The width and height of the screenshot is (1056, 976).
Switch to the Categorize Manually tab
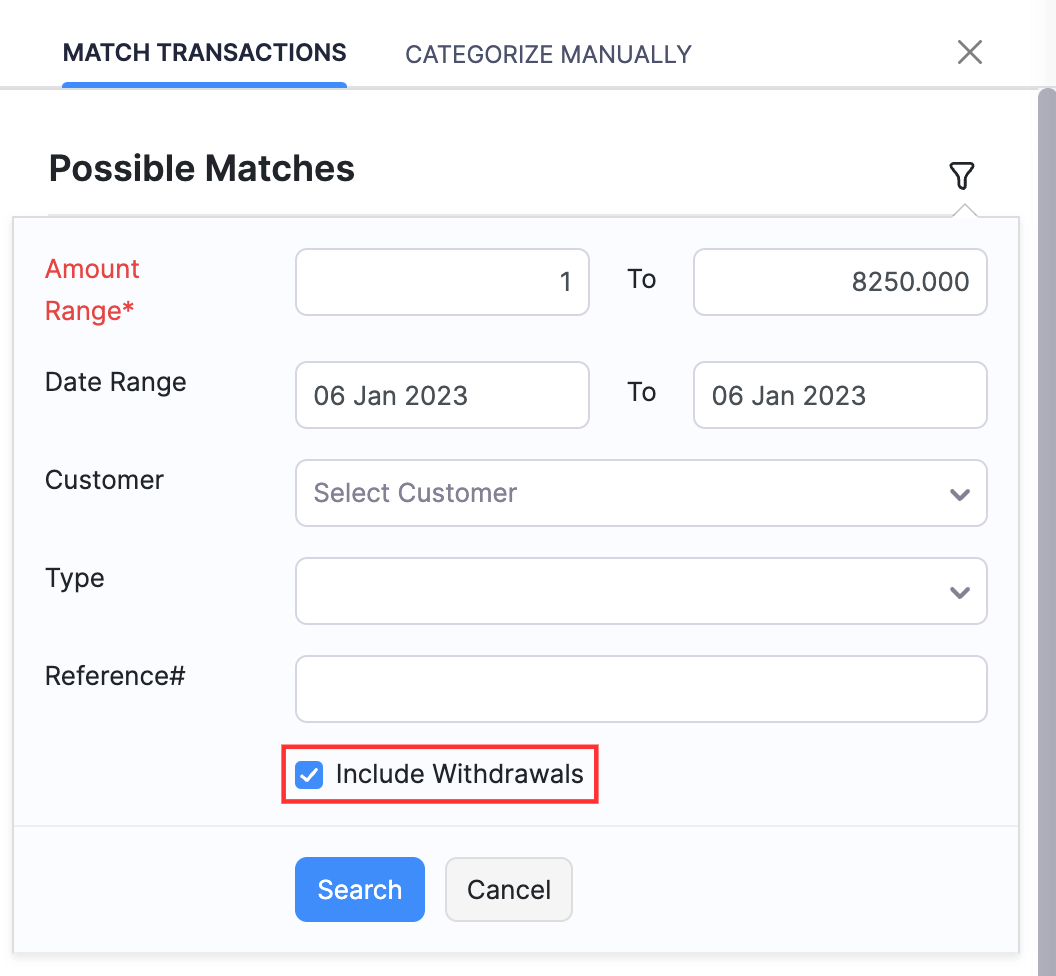click(547, 54)
